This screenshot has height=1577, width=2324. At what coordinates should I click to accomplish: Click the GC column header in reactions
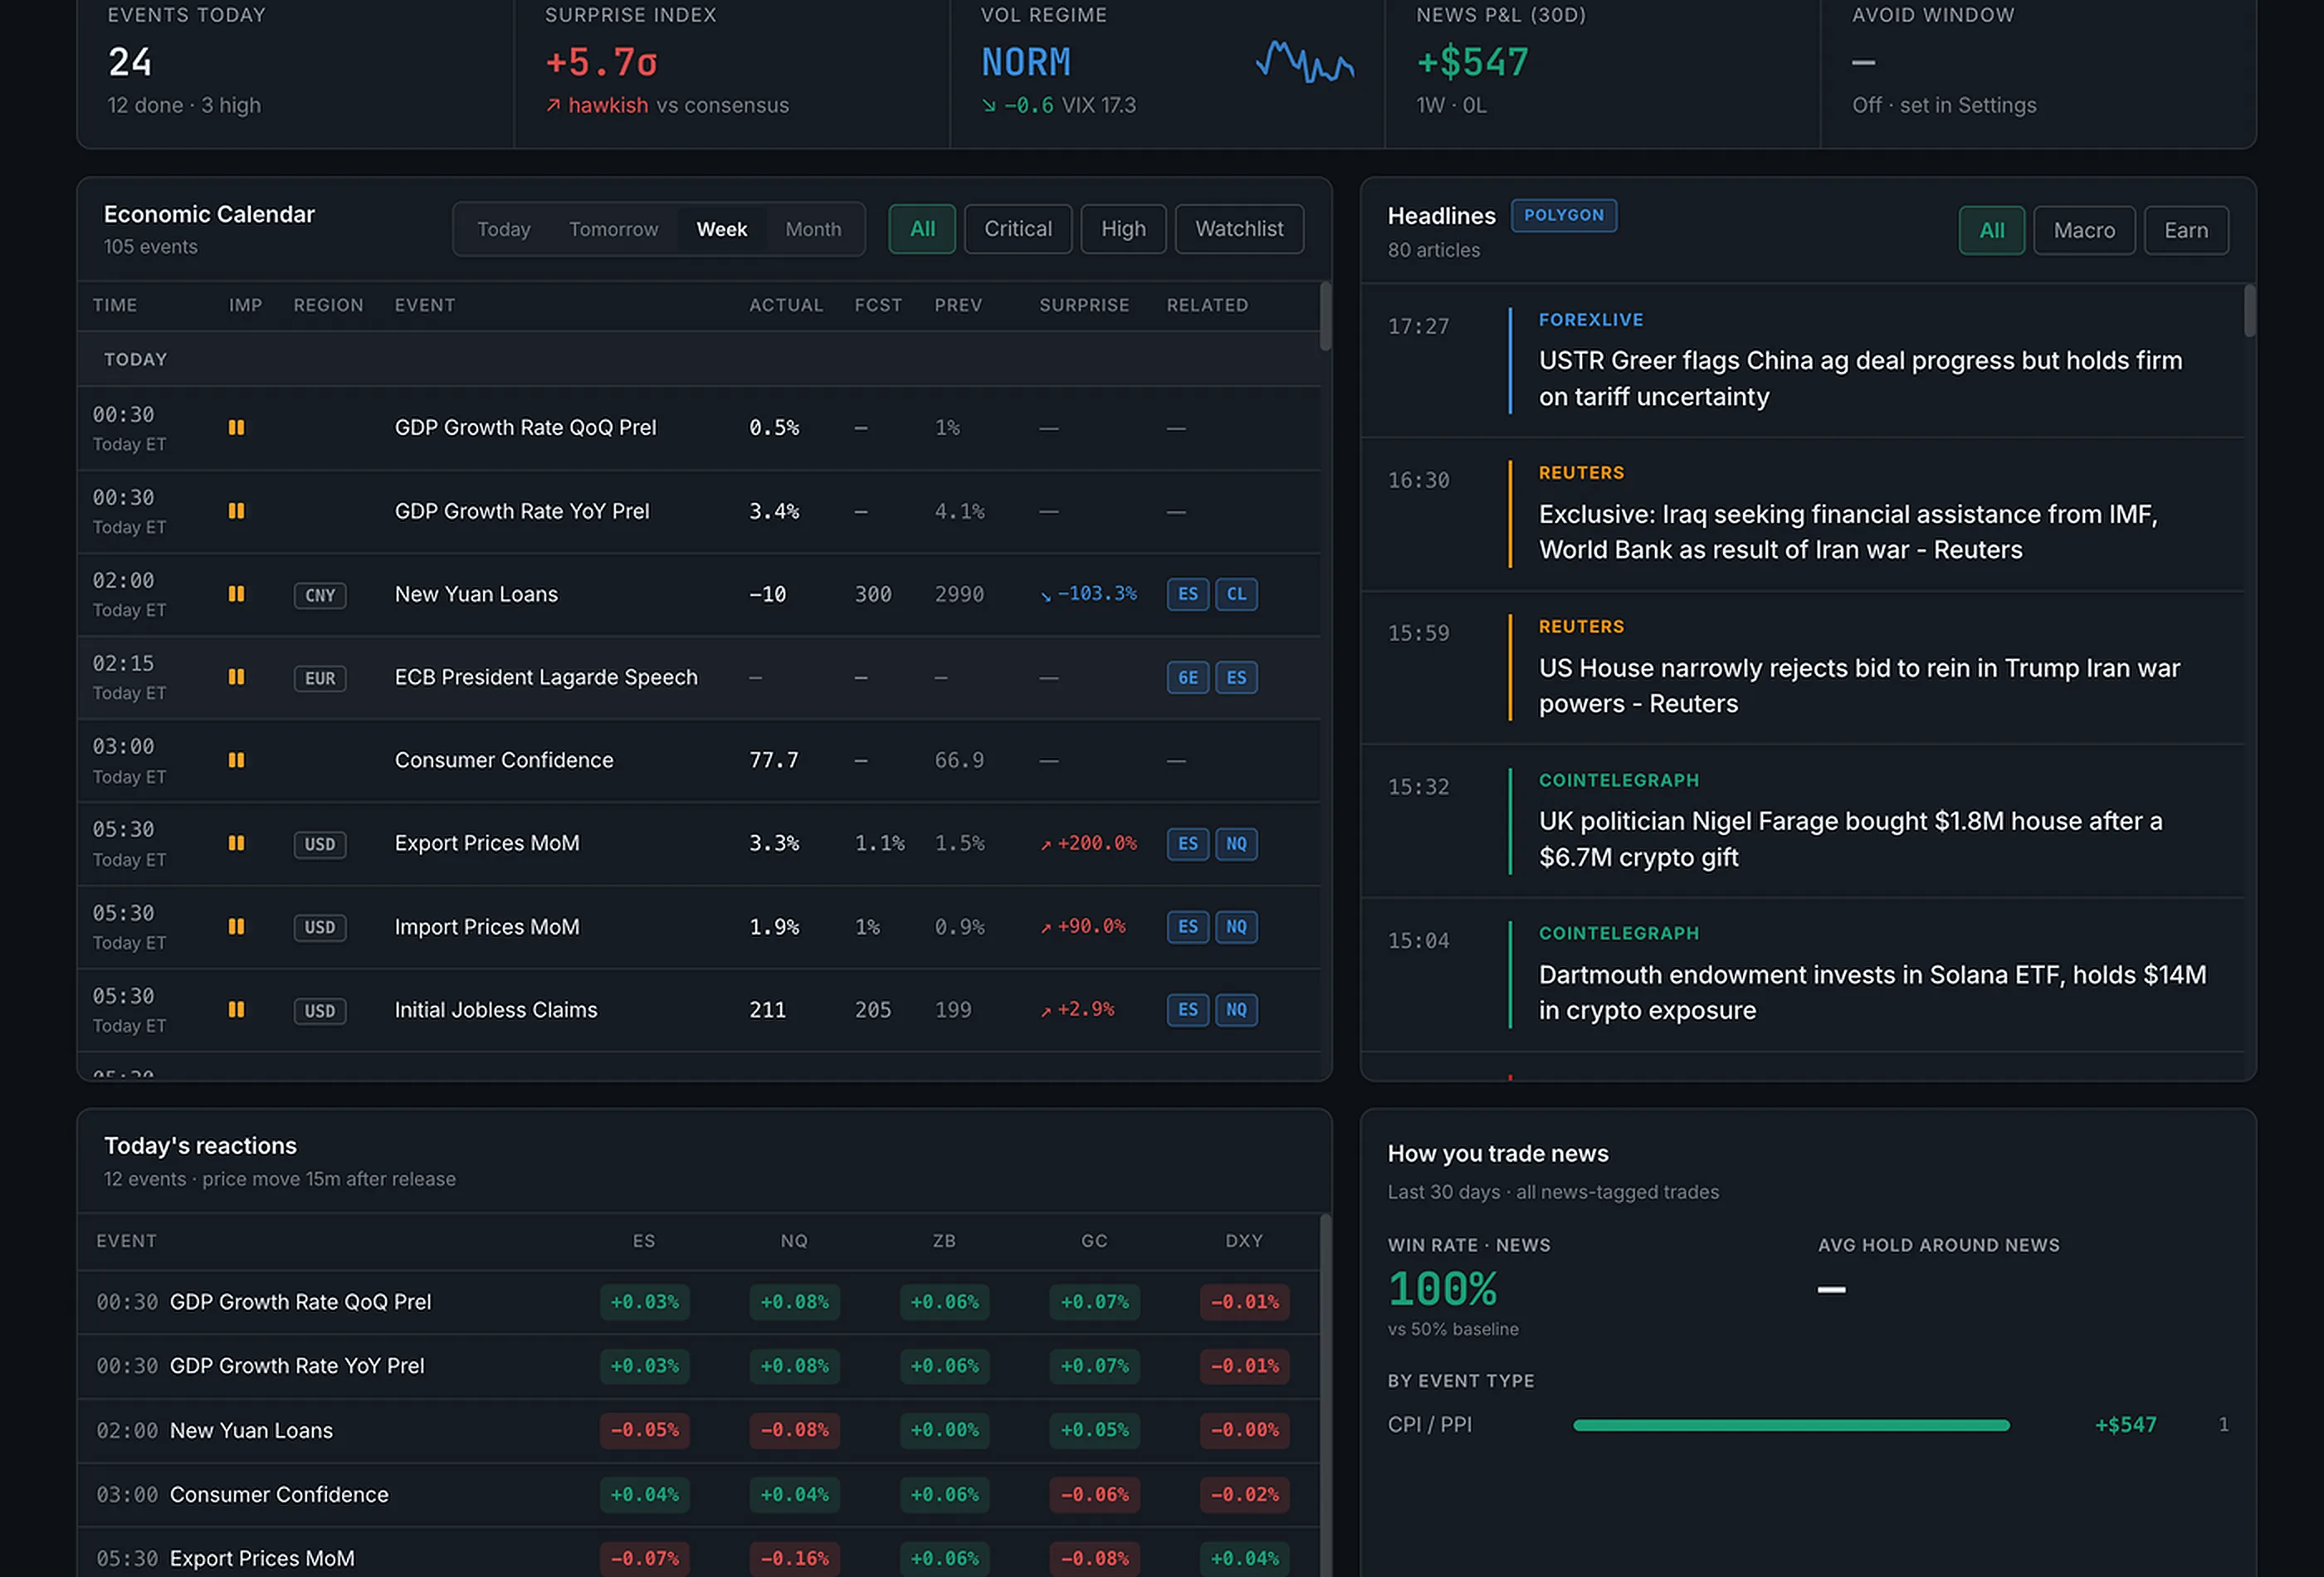1094,1241
